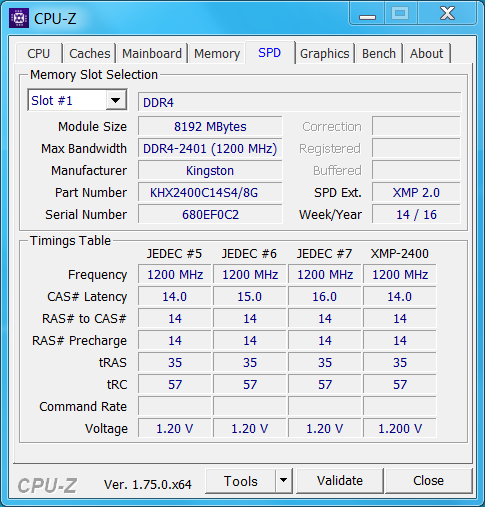Image resolution: width=485 pixels, height=507 pixels.
Task: Click JEDEC #5 empty Command Rate cell
Action: pyautogui.click(x=175, y=407)
